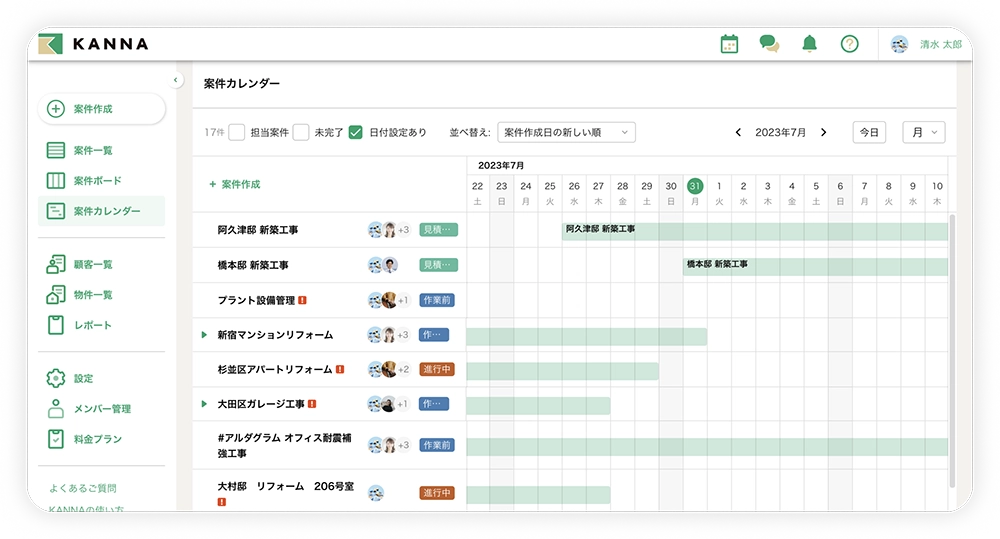Click the 新宿マンションリフォーム Gantt bar

587,337
